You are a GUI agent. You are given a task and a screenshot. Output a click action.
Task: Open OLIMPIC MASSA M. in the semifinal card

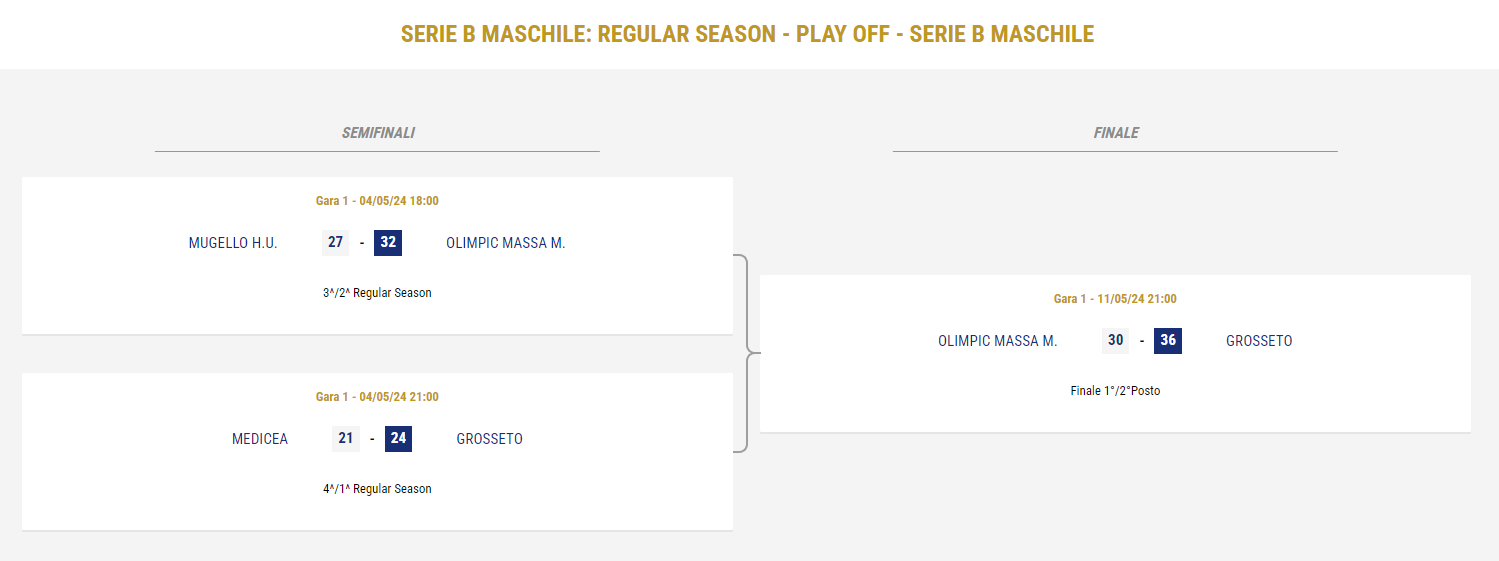(x=506, y=243)
